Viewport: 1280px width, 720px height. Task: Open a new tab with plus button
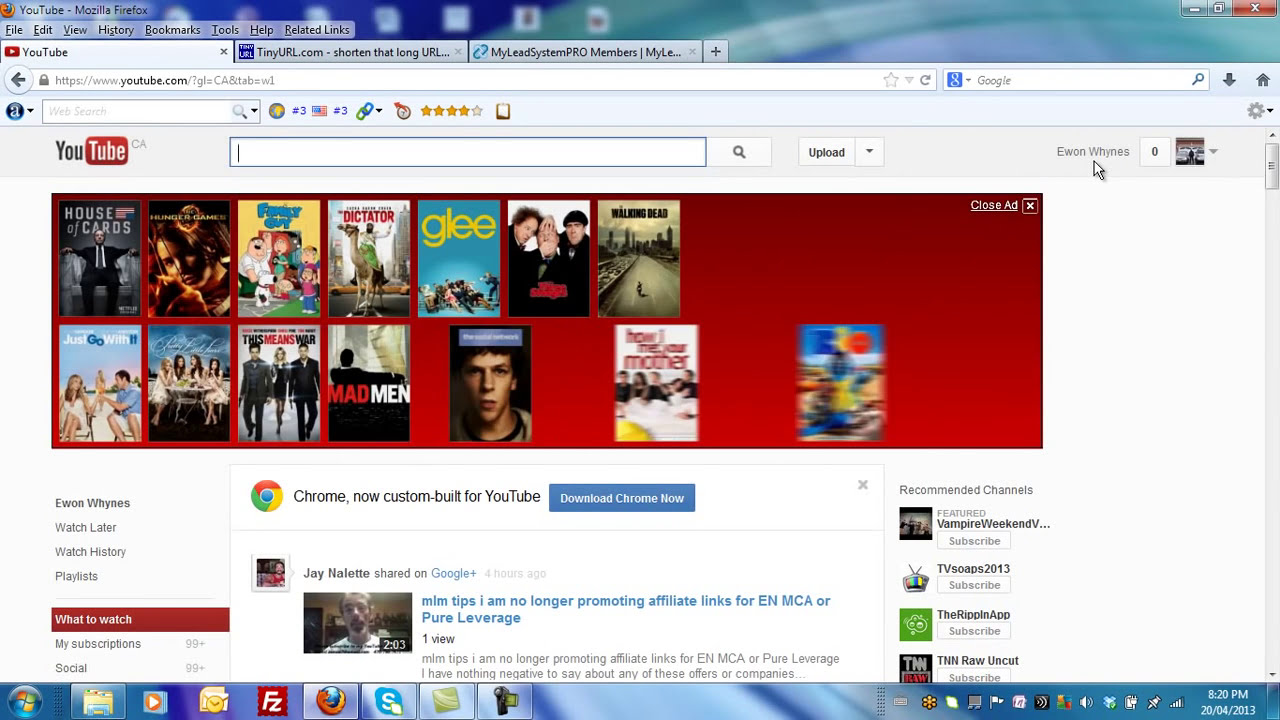pyautogui.click(x=715, y=52)
